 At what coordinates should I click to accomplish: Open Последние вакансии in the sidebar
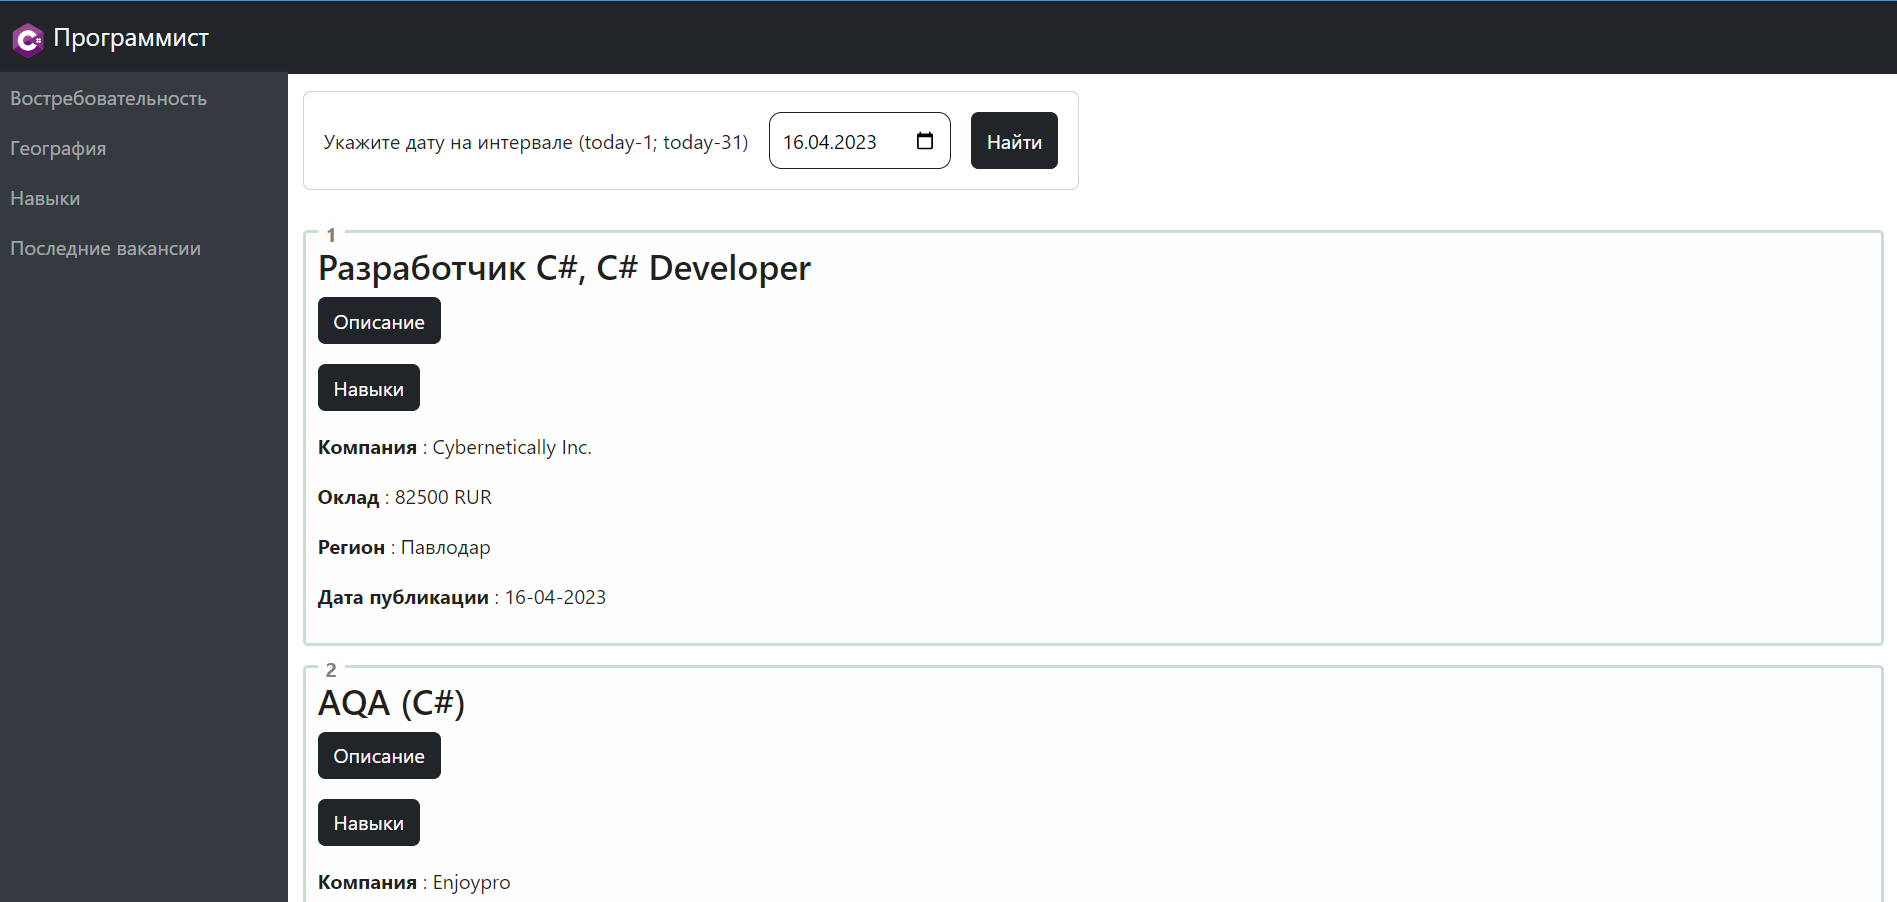pos(105,248)
